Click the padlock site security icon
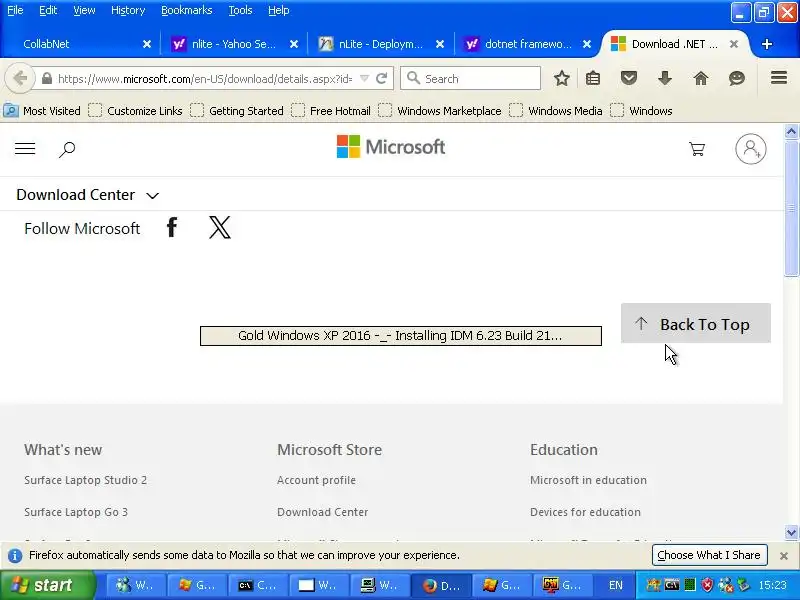The height and width of the screenshot is (600, 800). point(46,79)
